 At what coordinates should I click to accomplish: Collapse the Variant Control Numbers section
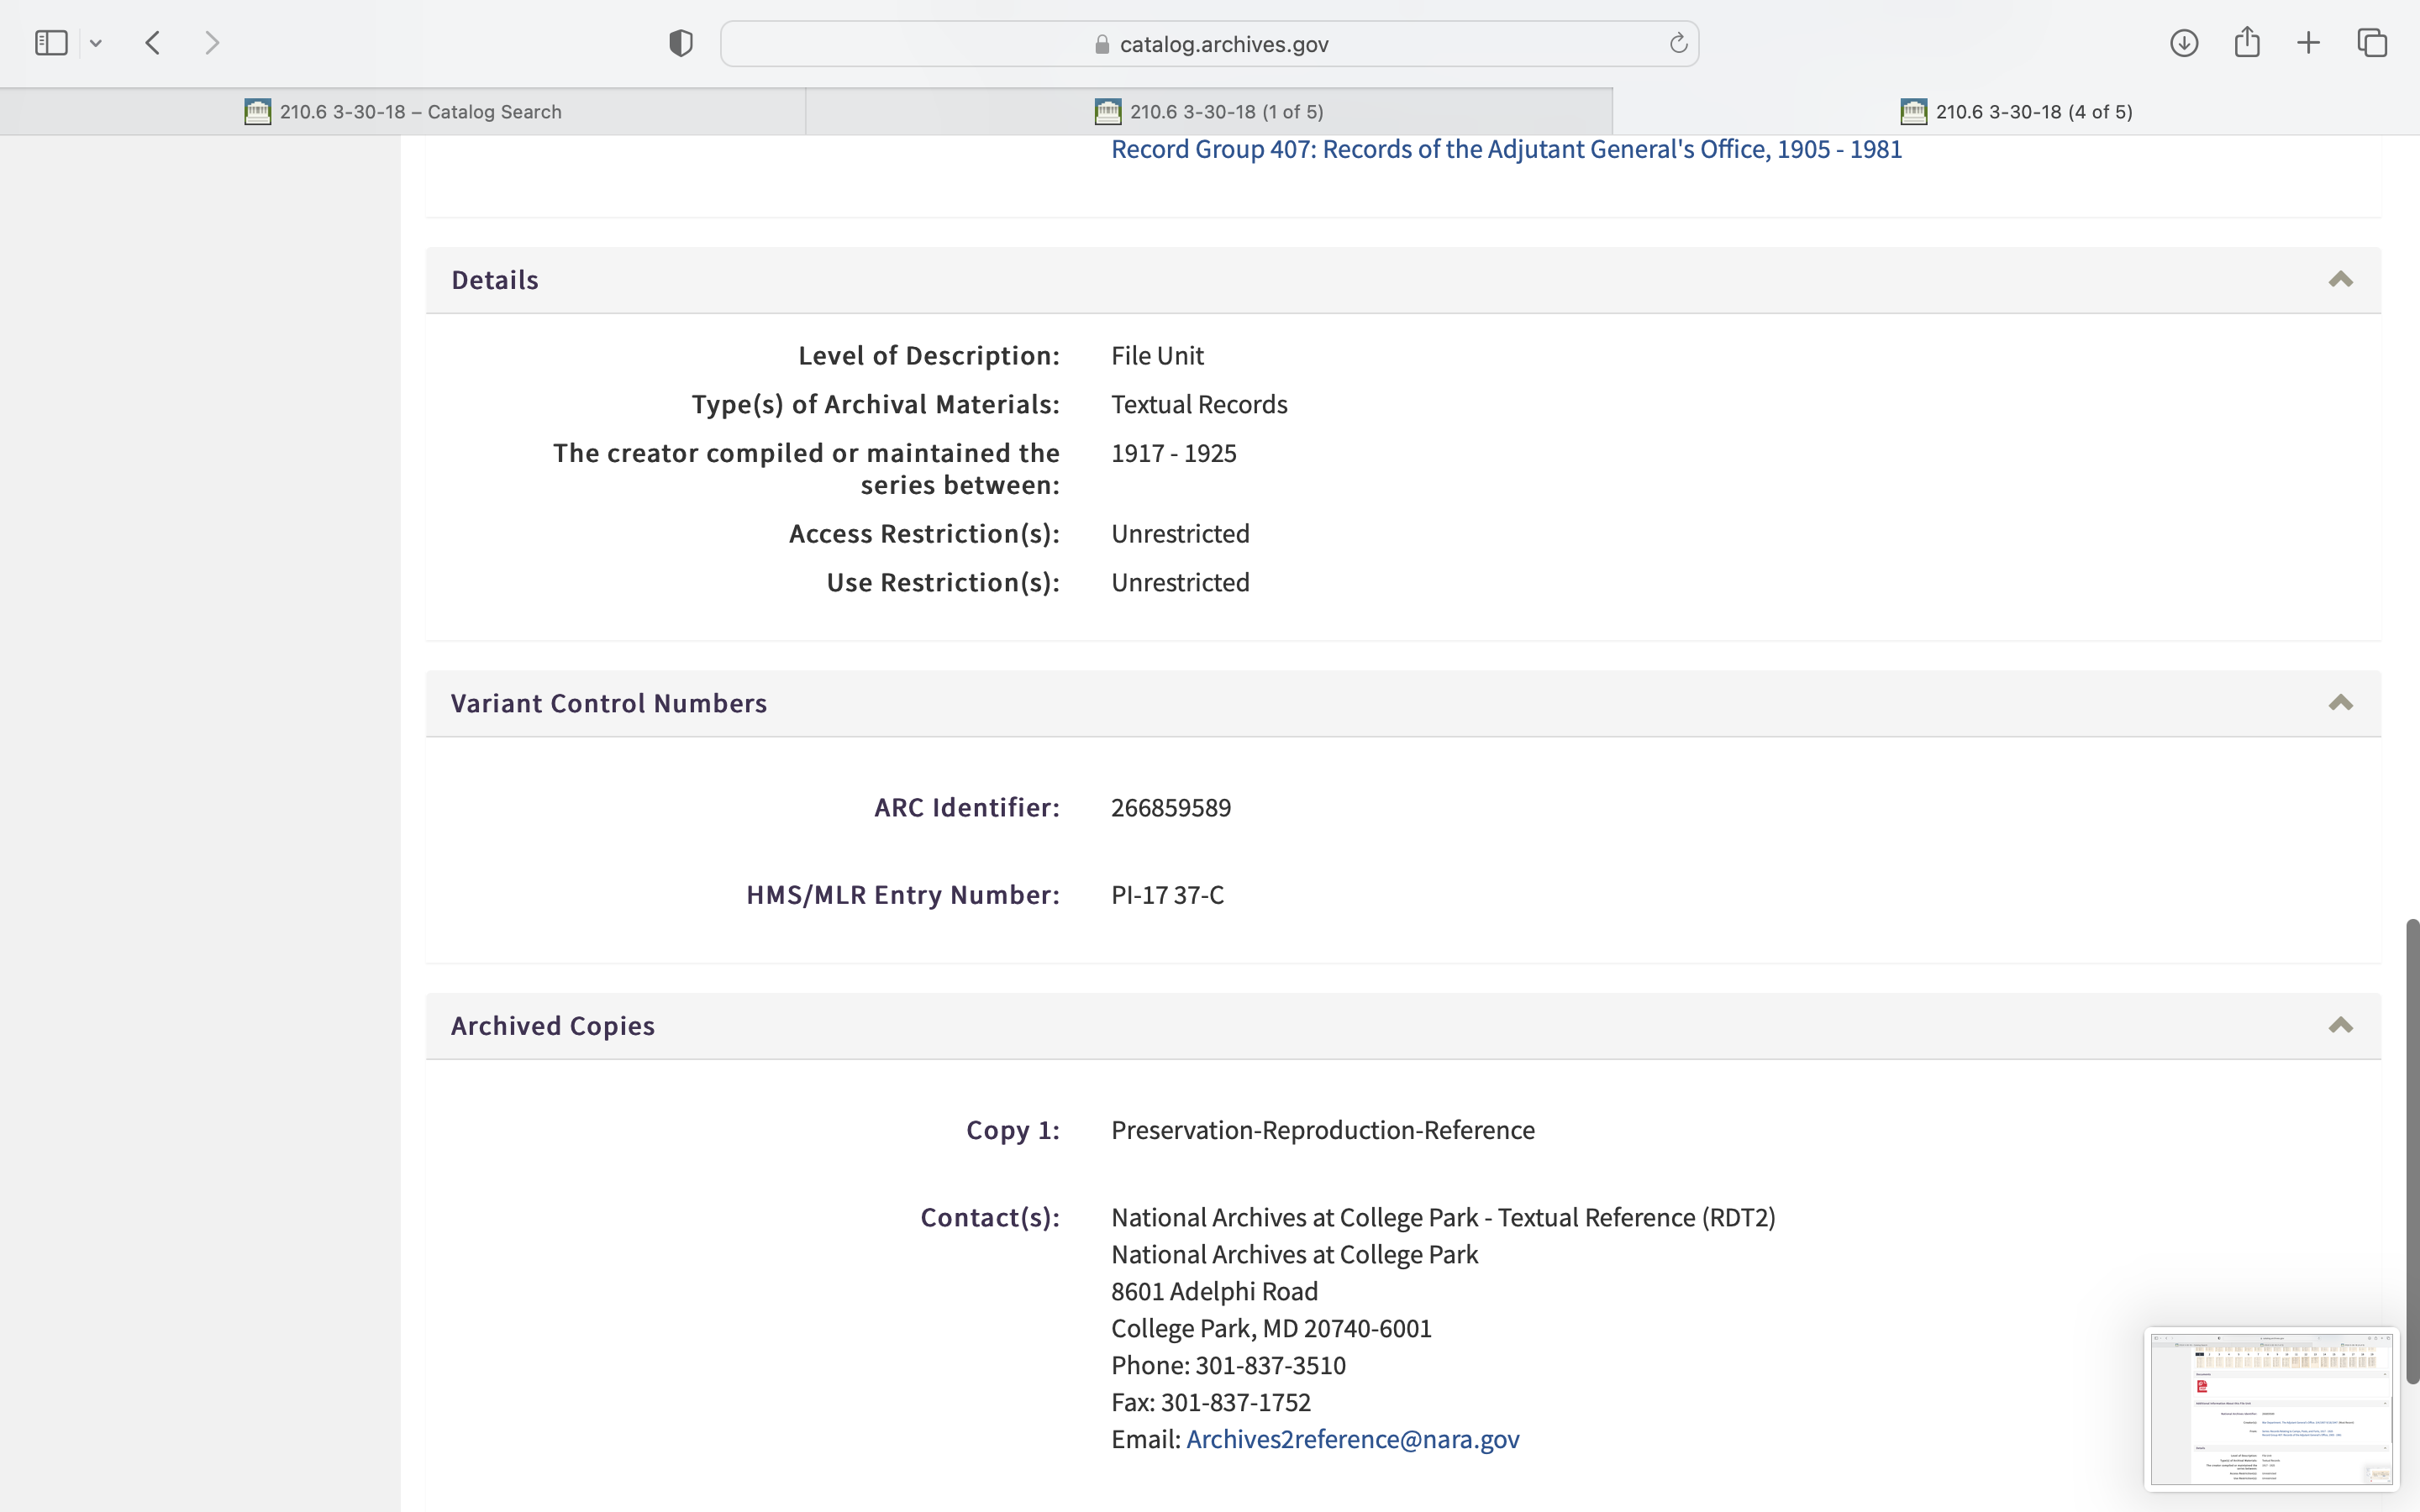[2340, 703]
